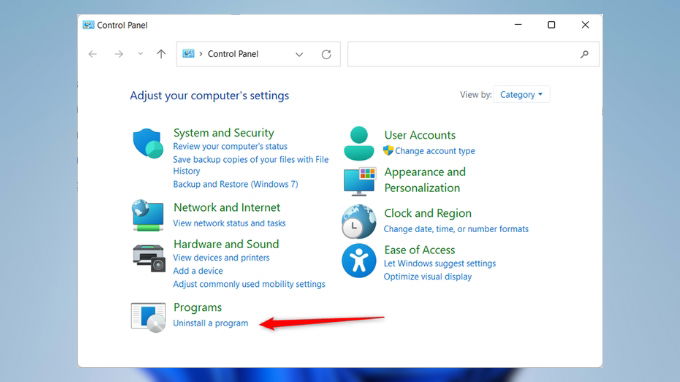Click Uninstall a program link
This screenshot has width=680, height=382.
click(x=210, y=323)
